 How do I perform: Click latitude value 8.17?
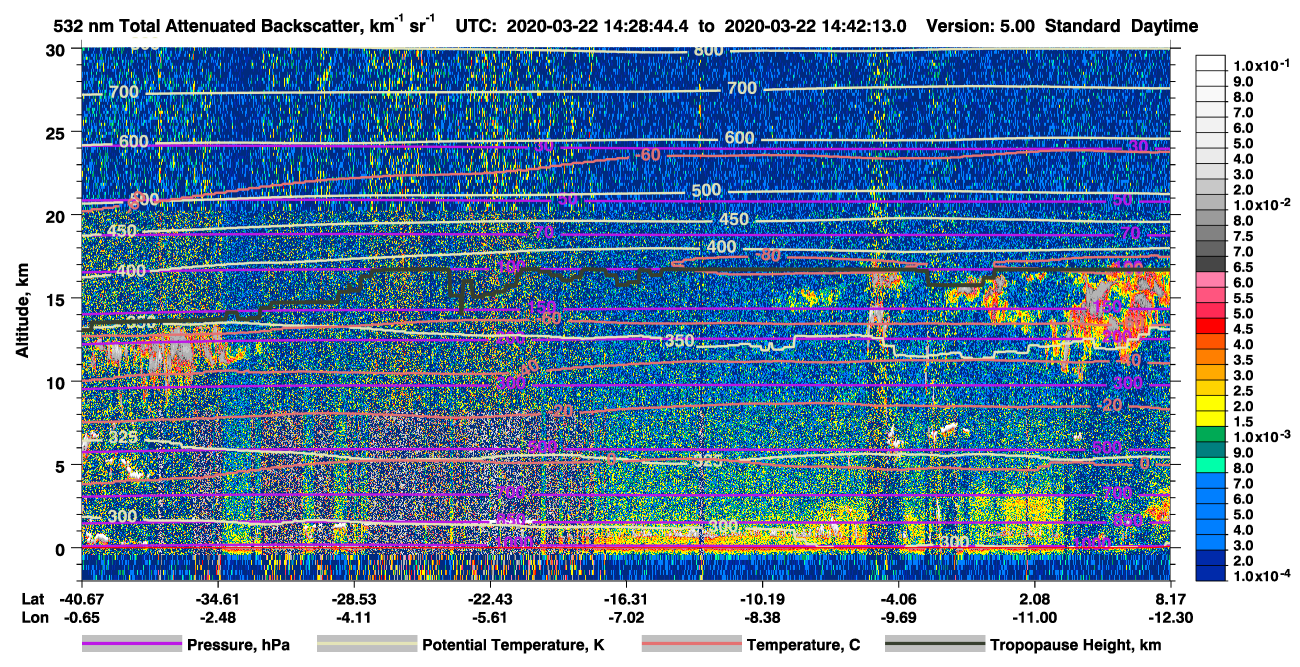(1171, 598)
